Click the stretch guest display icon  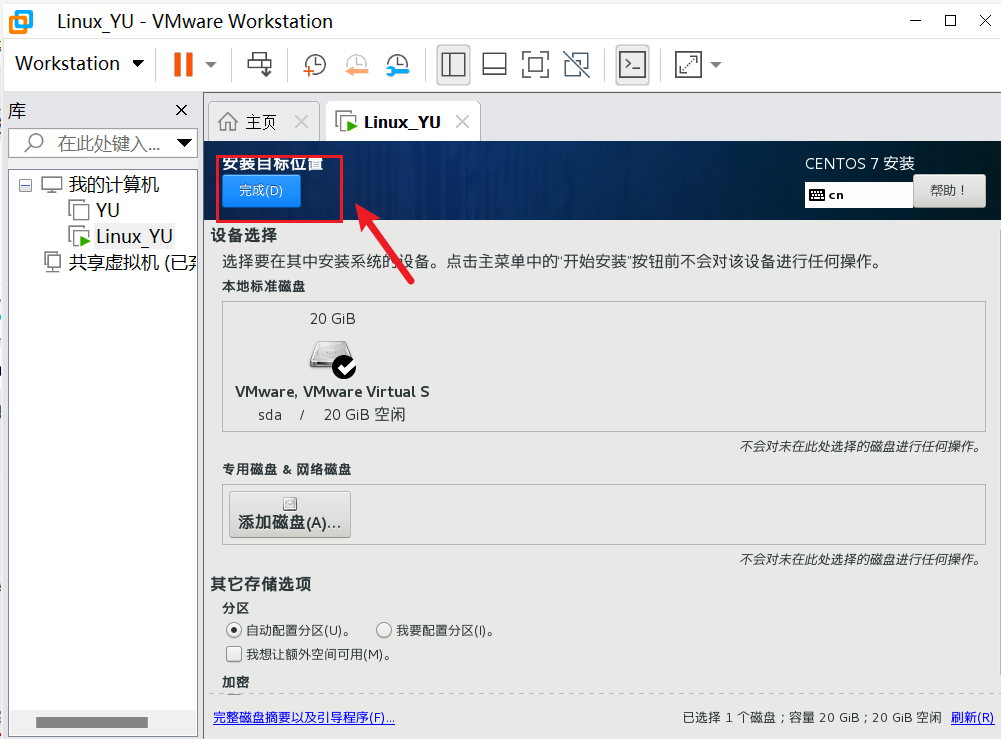(x=688, y=64)
